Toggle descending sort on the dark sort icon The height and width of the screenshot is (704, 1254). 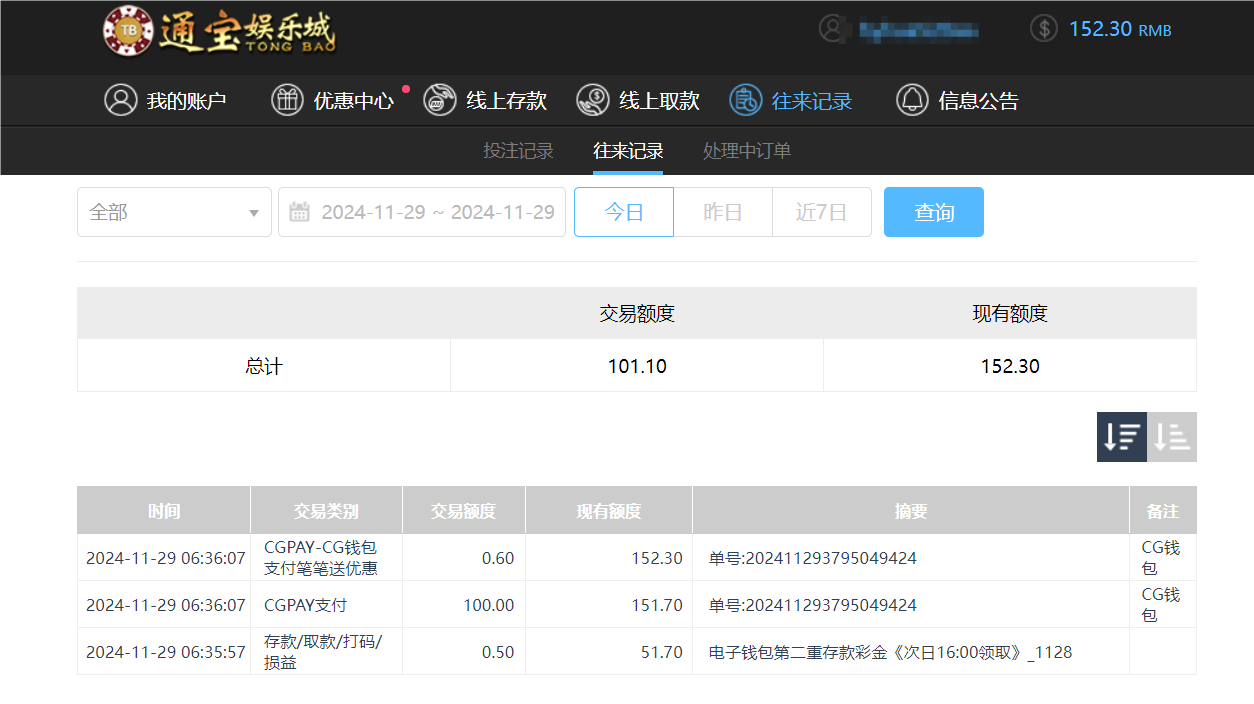[x=1121, y=437]
